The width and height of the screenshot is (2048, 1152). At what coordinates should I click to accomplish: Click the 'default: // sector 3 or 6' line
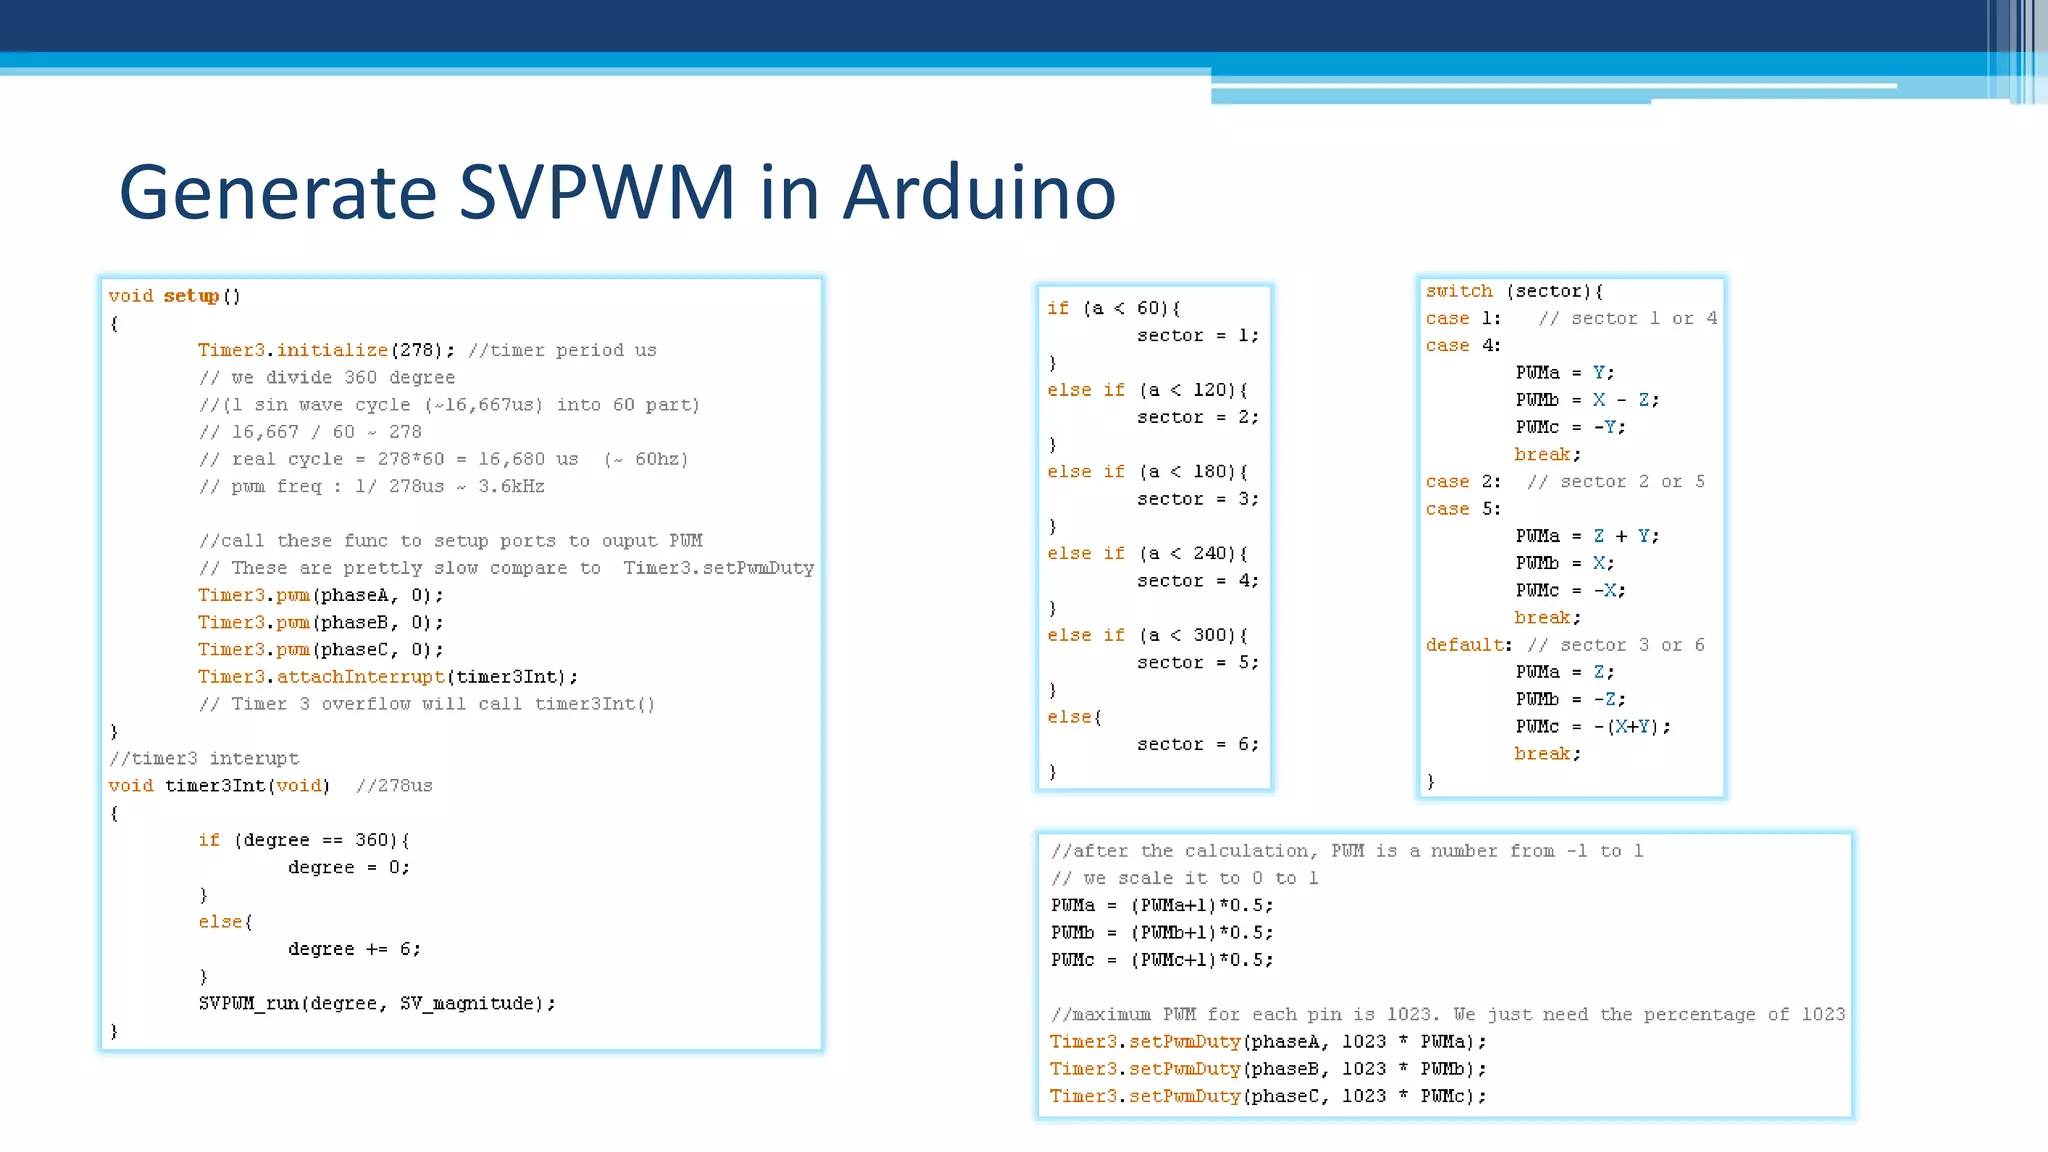pyautogui.click(x=1564, y=645)
